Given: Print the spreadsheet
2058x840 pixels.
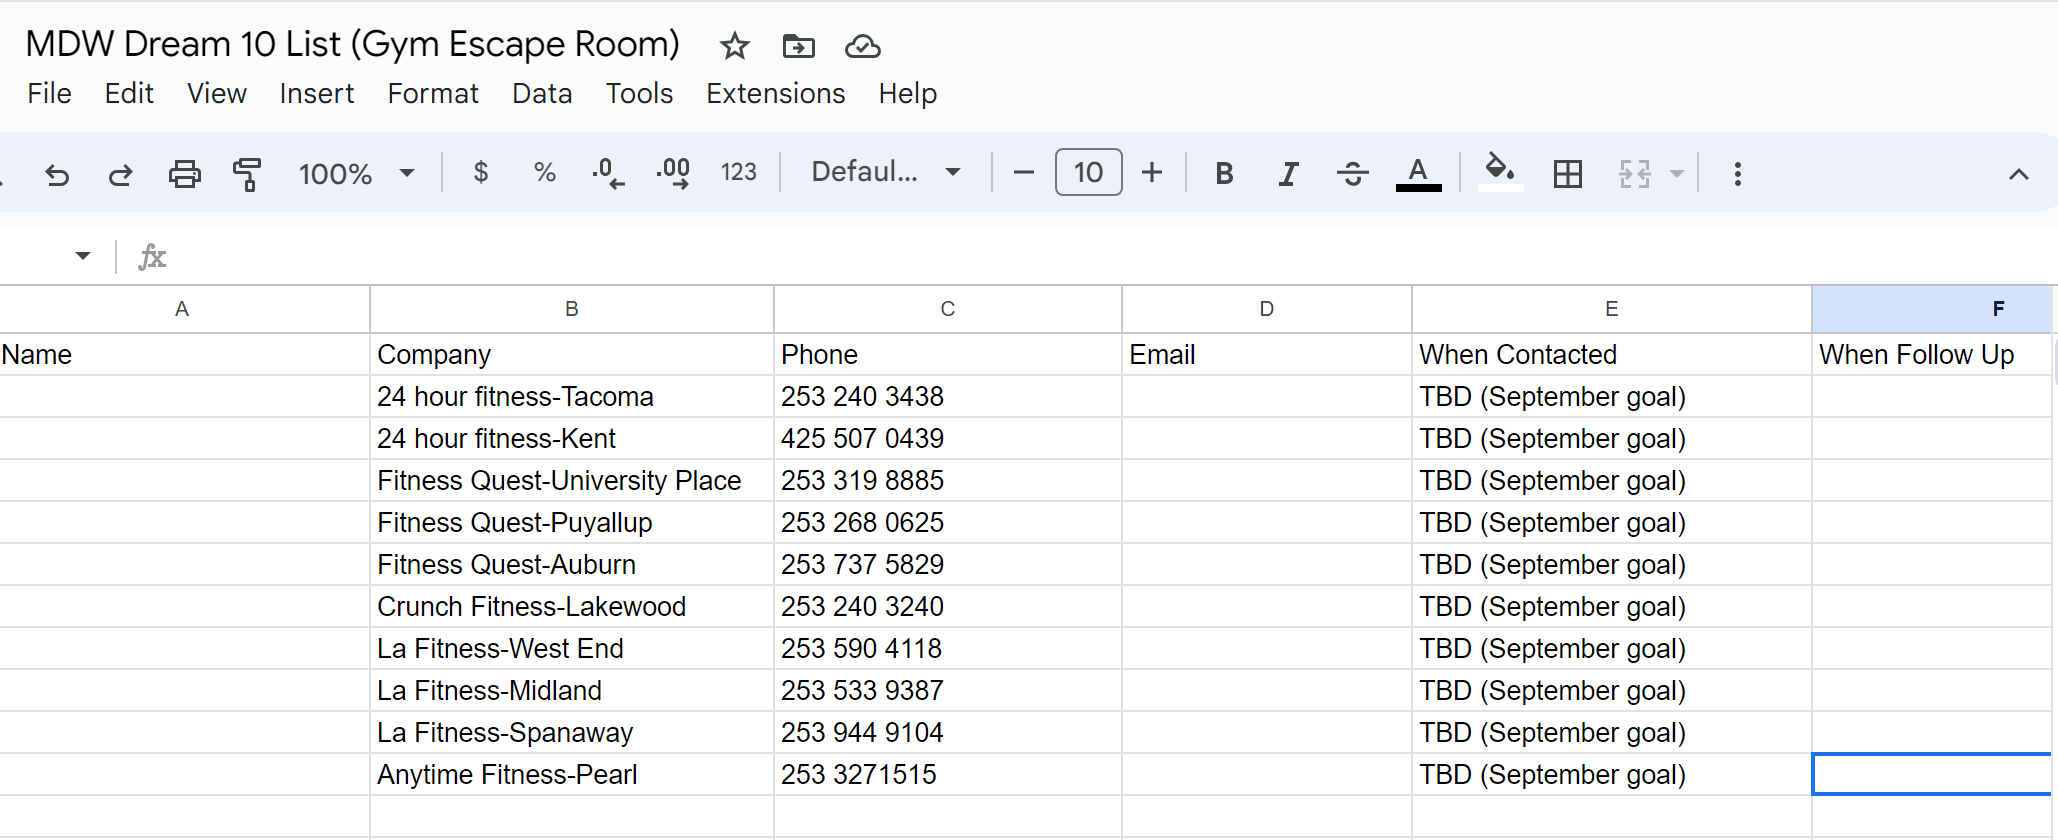Looking at the screenshot, I should tap(184, 174).
